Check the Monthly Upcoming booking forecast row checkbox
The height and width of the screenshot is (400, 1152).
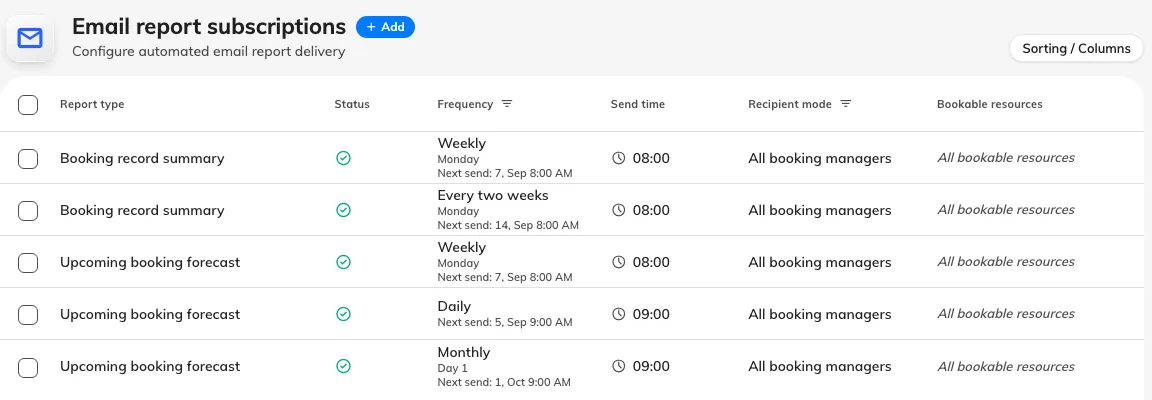pyautogui.click(x=28, y=367)
